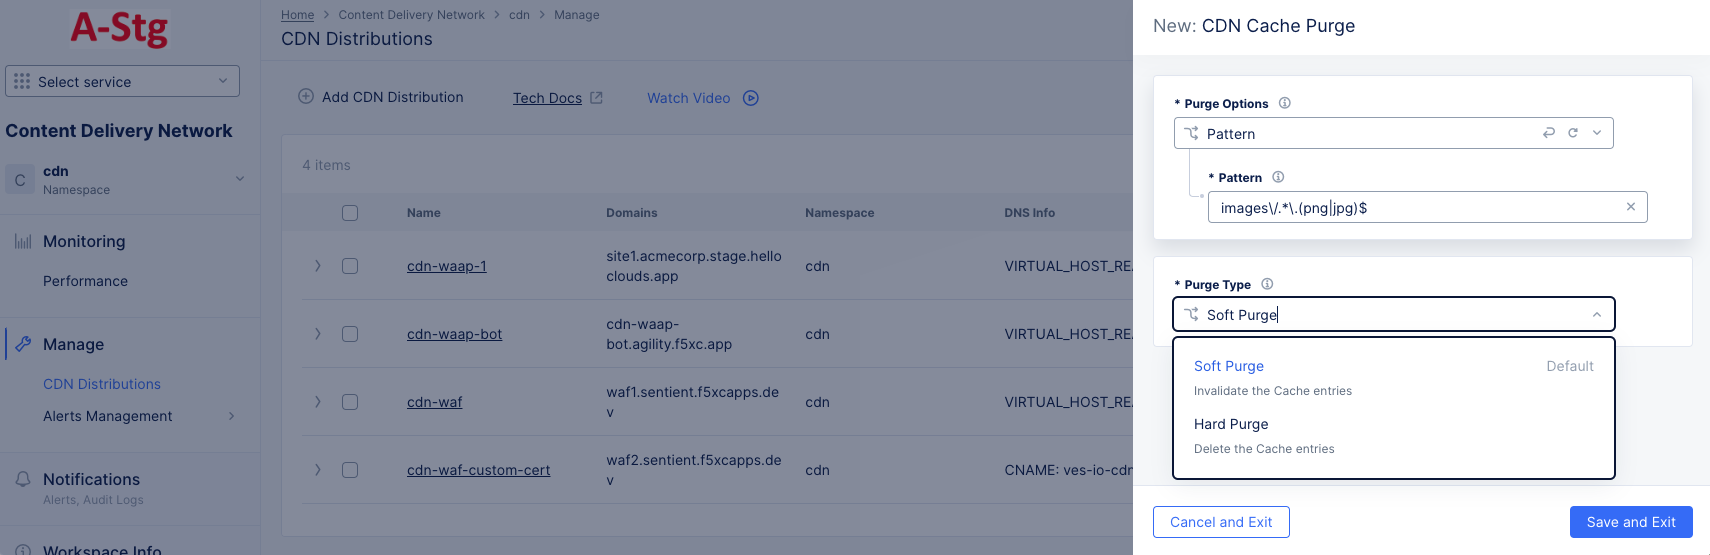Choose Hard Purge from the list
1710x555 pixels.
pyautogui.click(x=1231, y=425)
